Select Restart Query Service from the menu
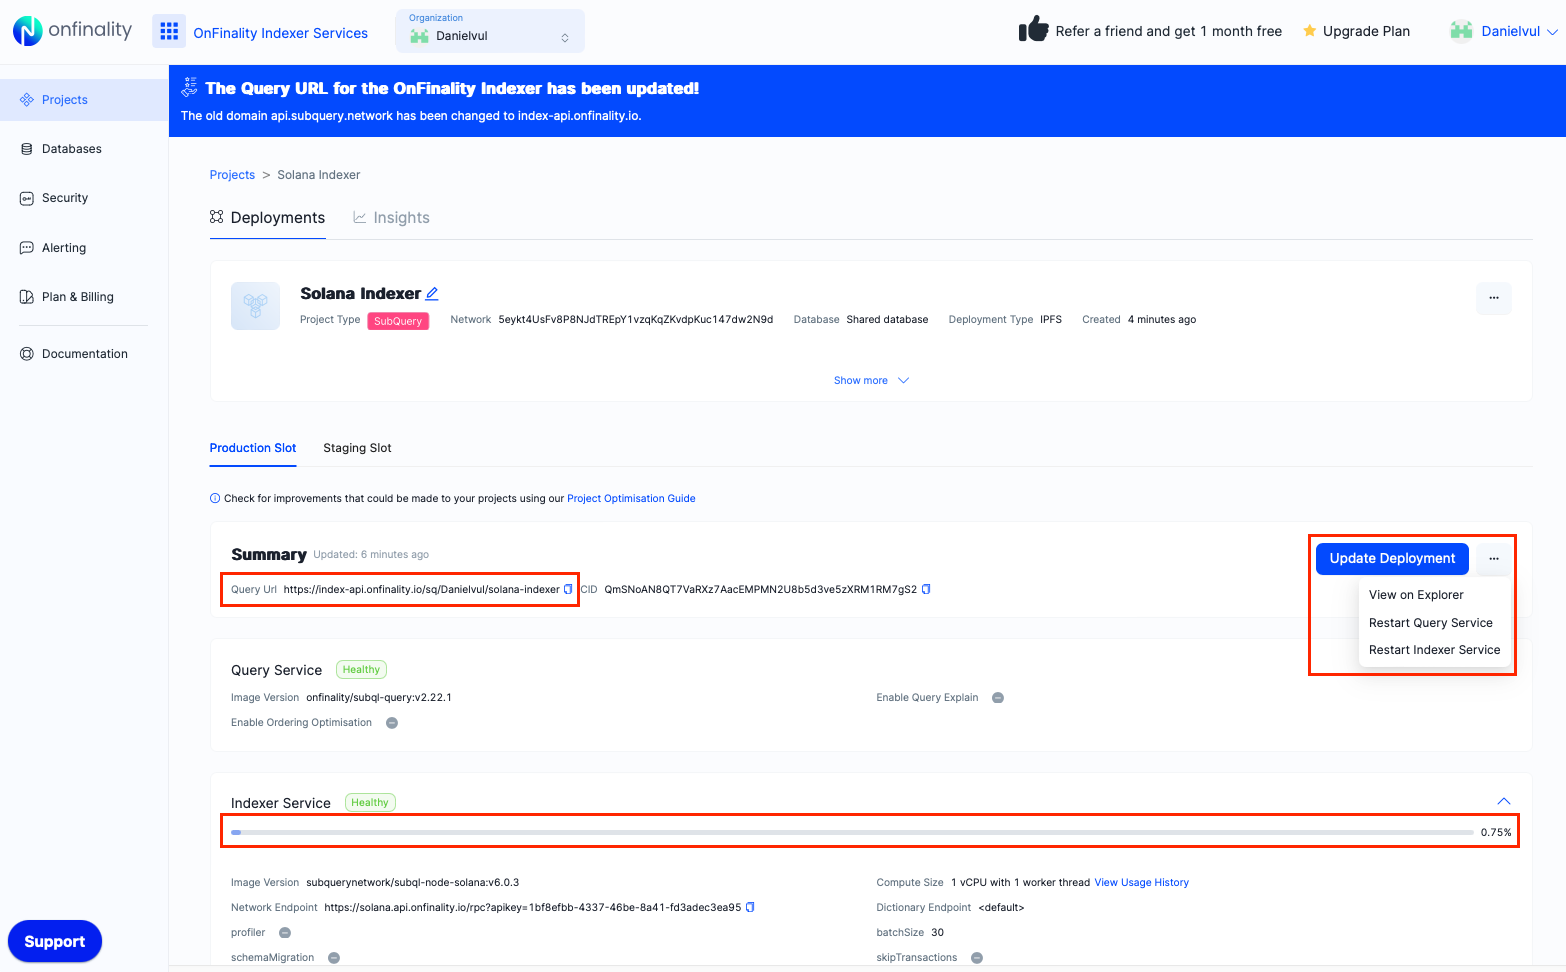The width and height of the screenshot is (1566, 972). click(x=1431, y=622)
